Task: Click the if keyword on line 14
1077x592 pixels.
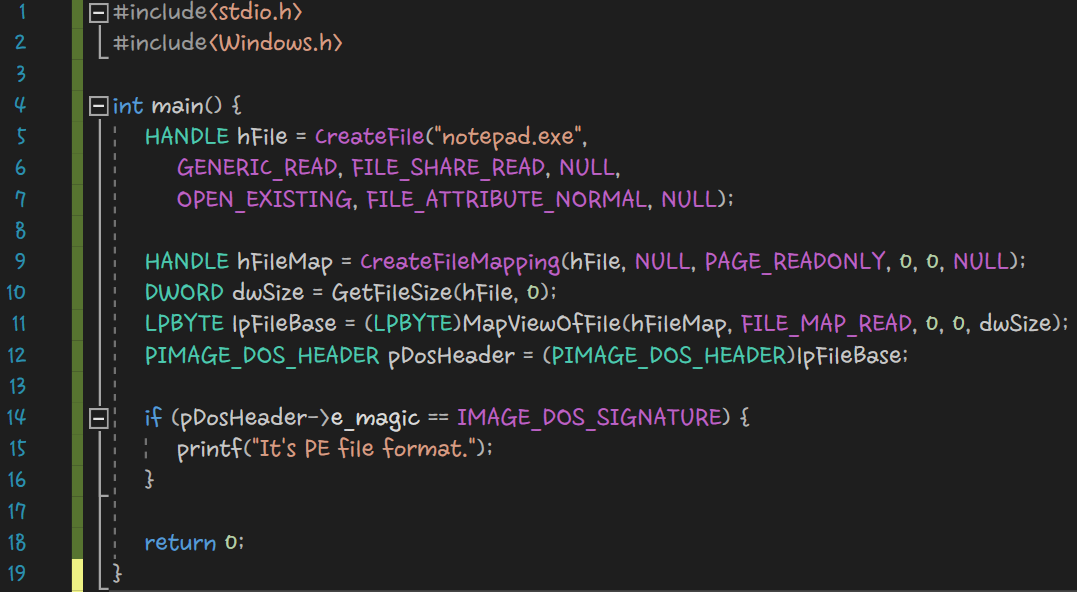Action: [x=153, y=418]
